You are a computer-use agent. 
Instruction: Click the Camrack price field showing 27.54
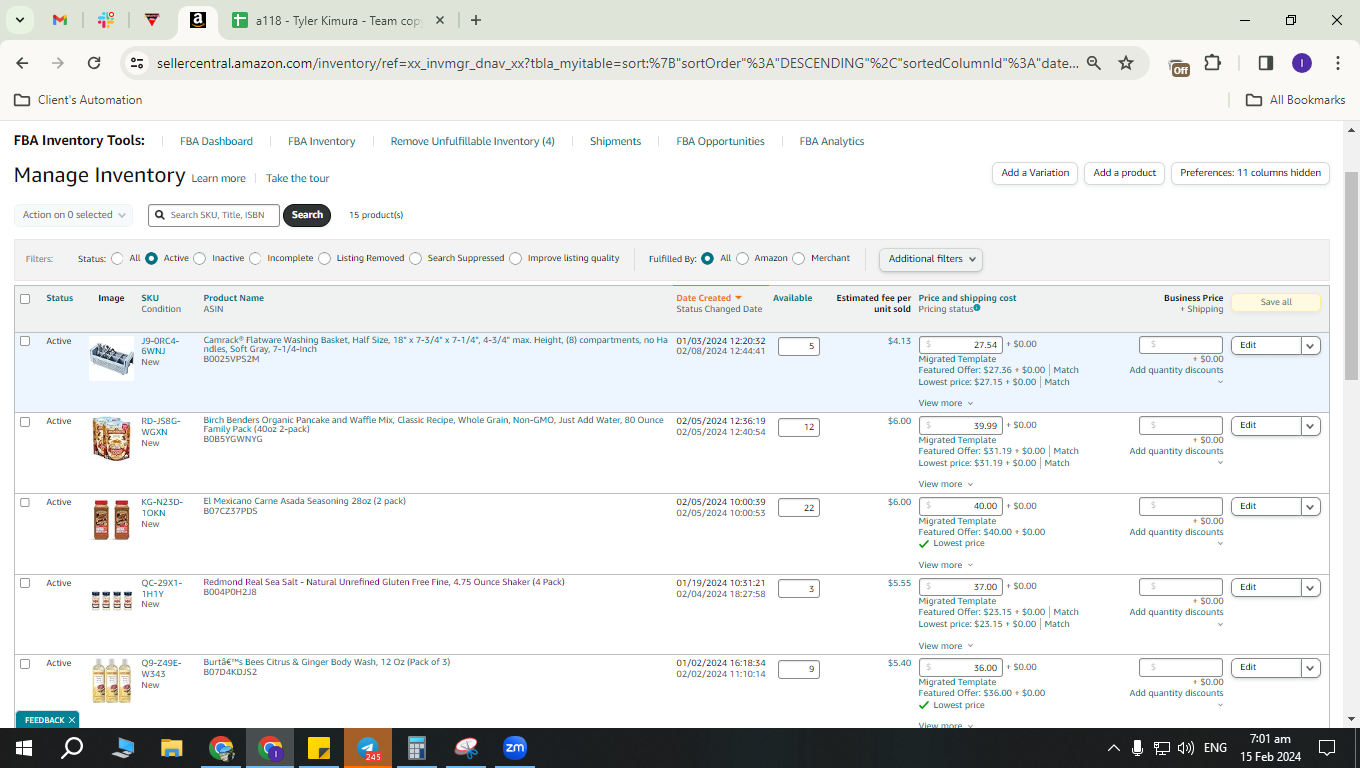coord(960,345)
